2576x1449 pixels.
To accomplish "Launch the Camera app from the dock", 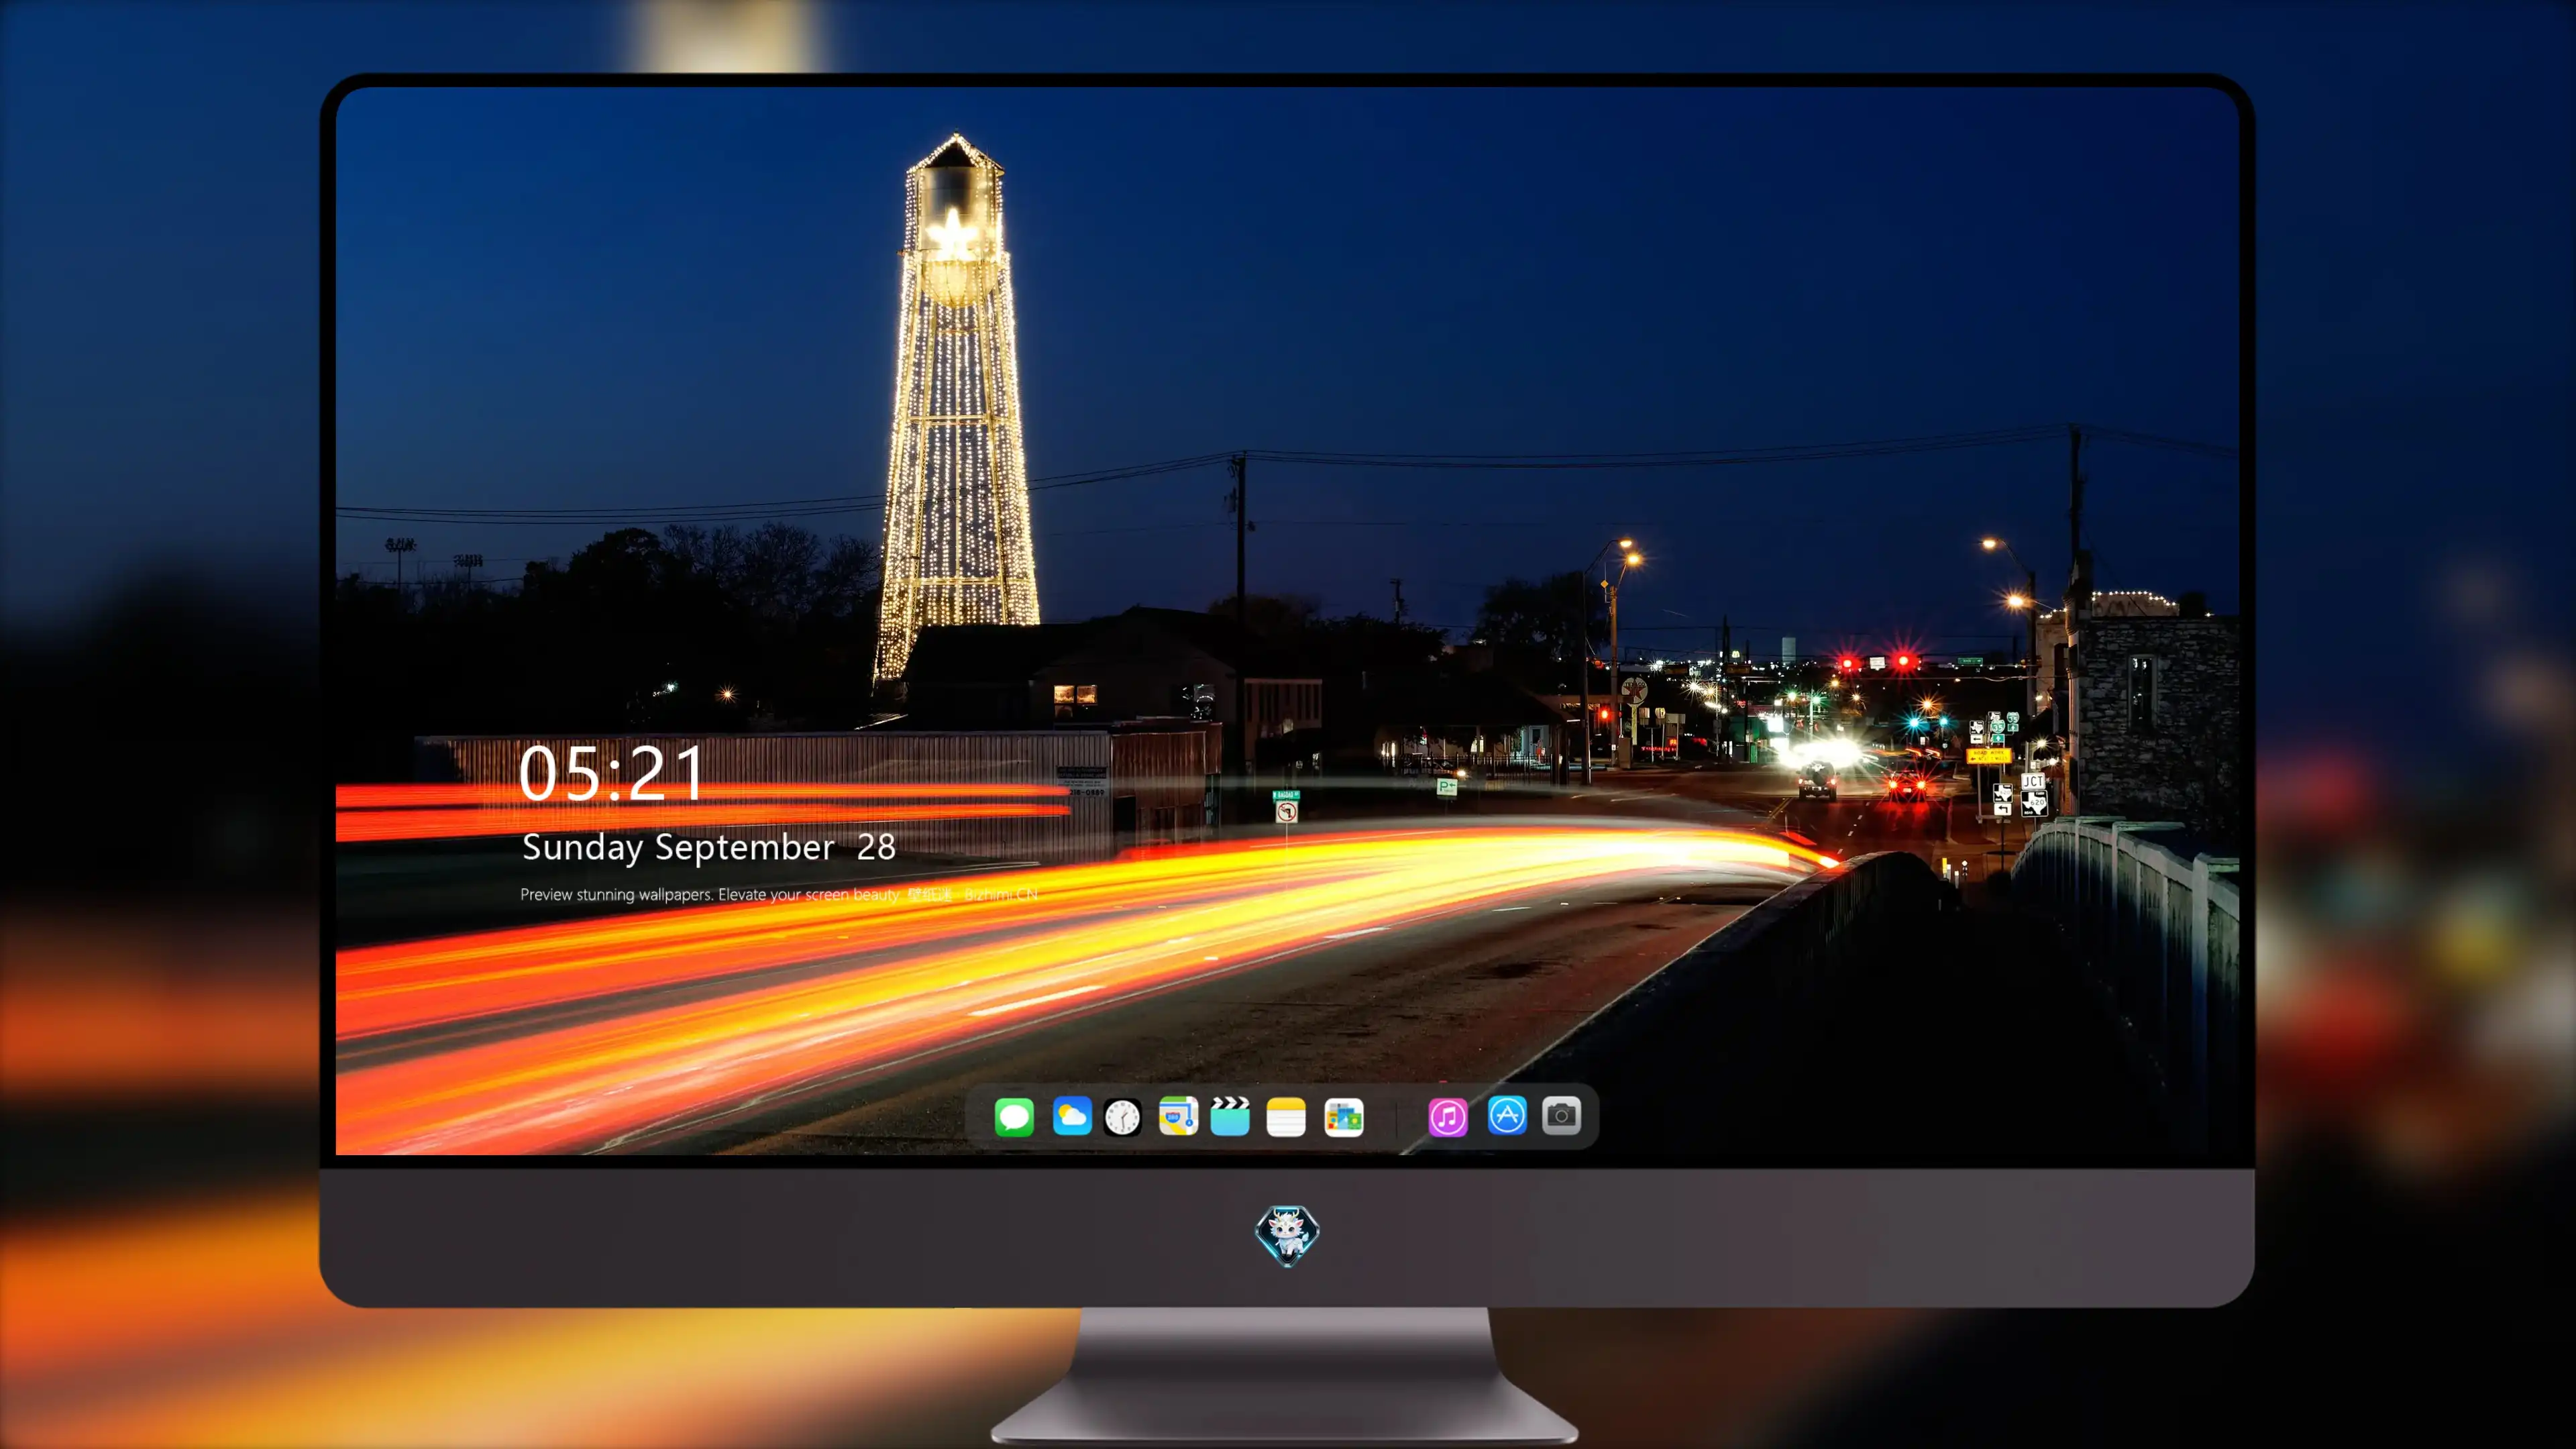I will pos(1561,1115).
